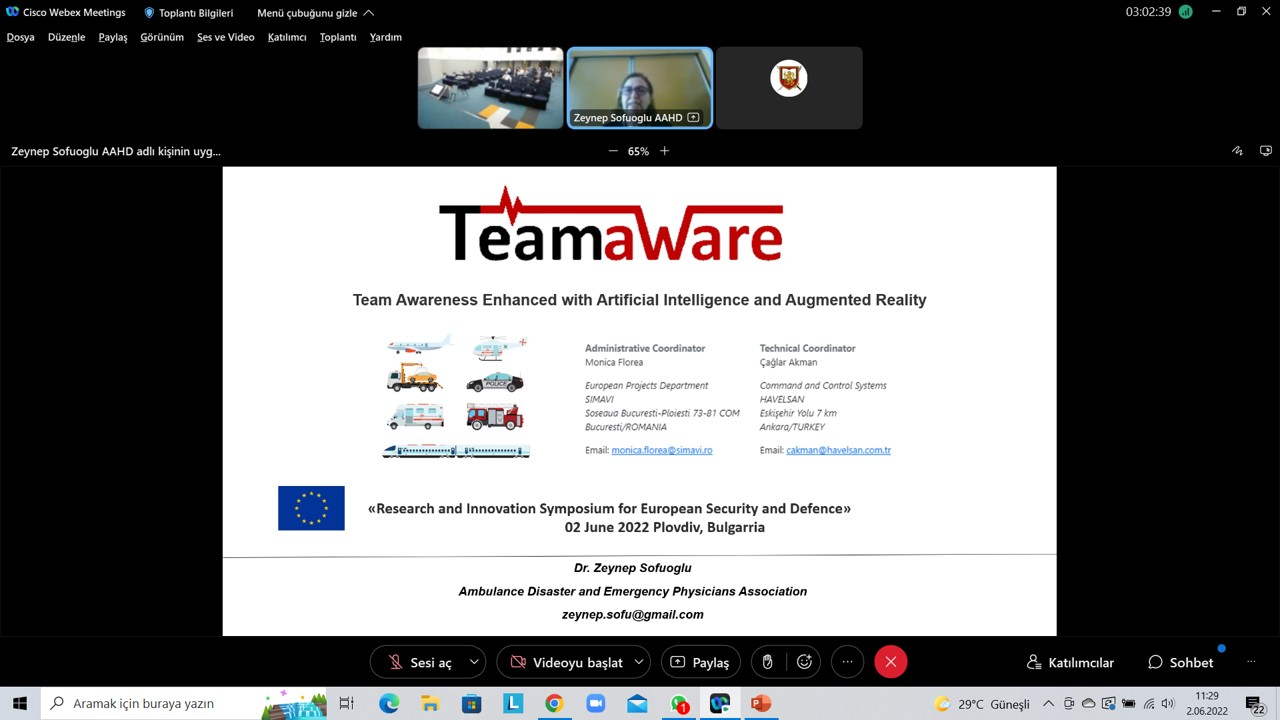1280x720 pixels.
Task: Click the battery tray icon
Action: pos(1129,704)
